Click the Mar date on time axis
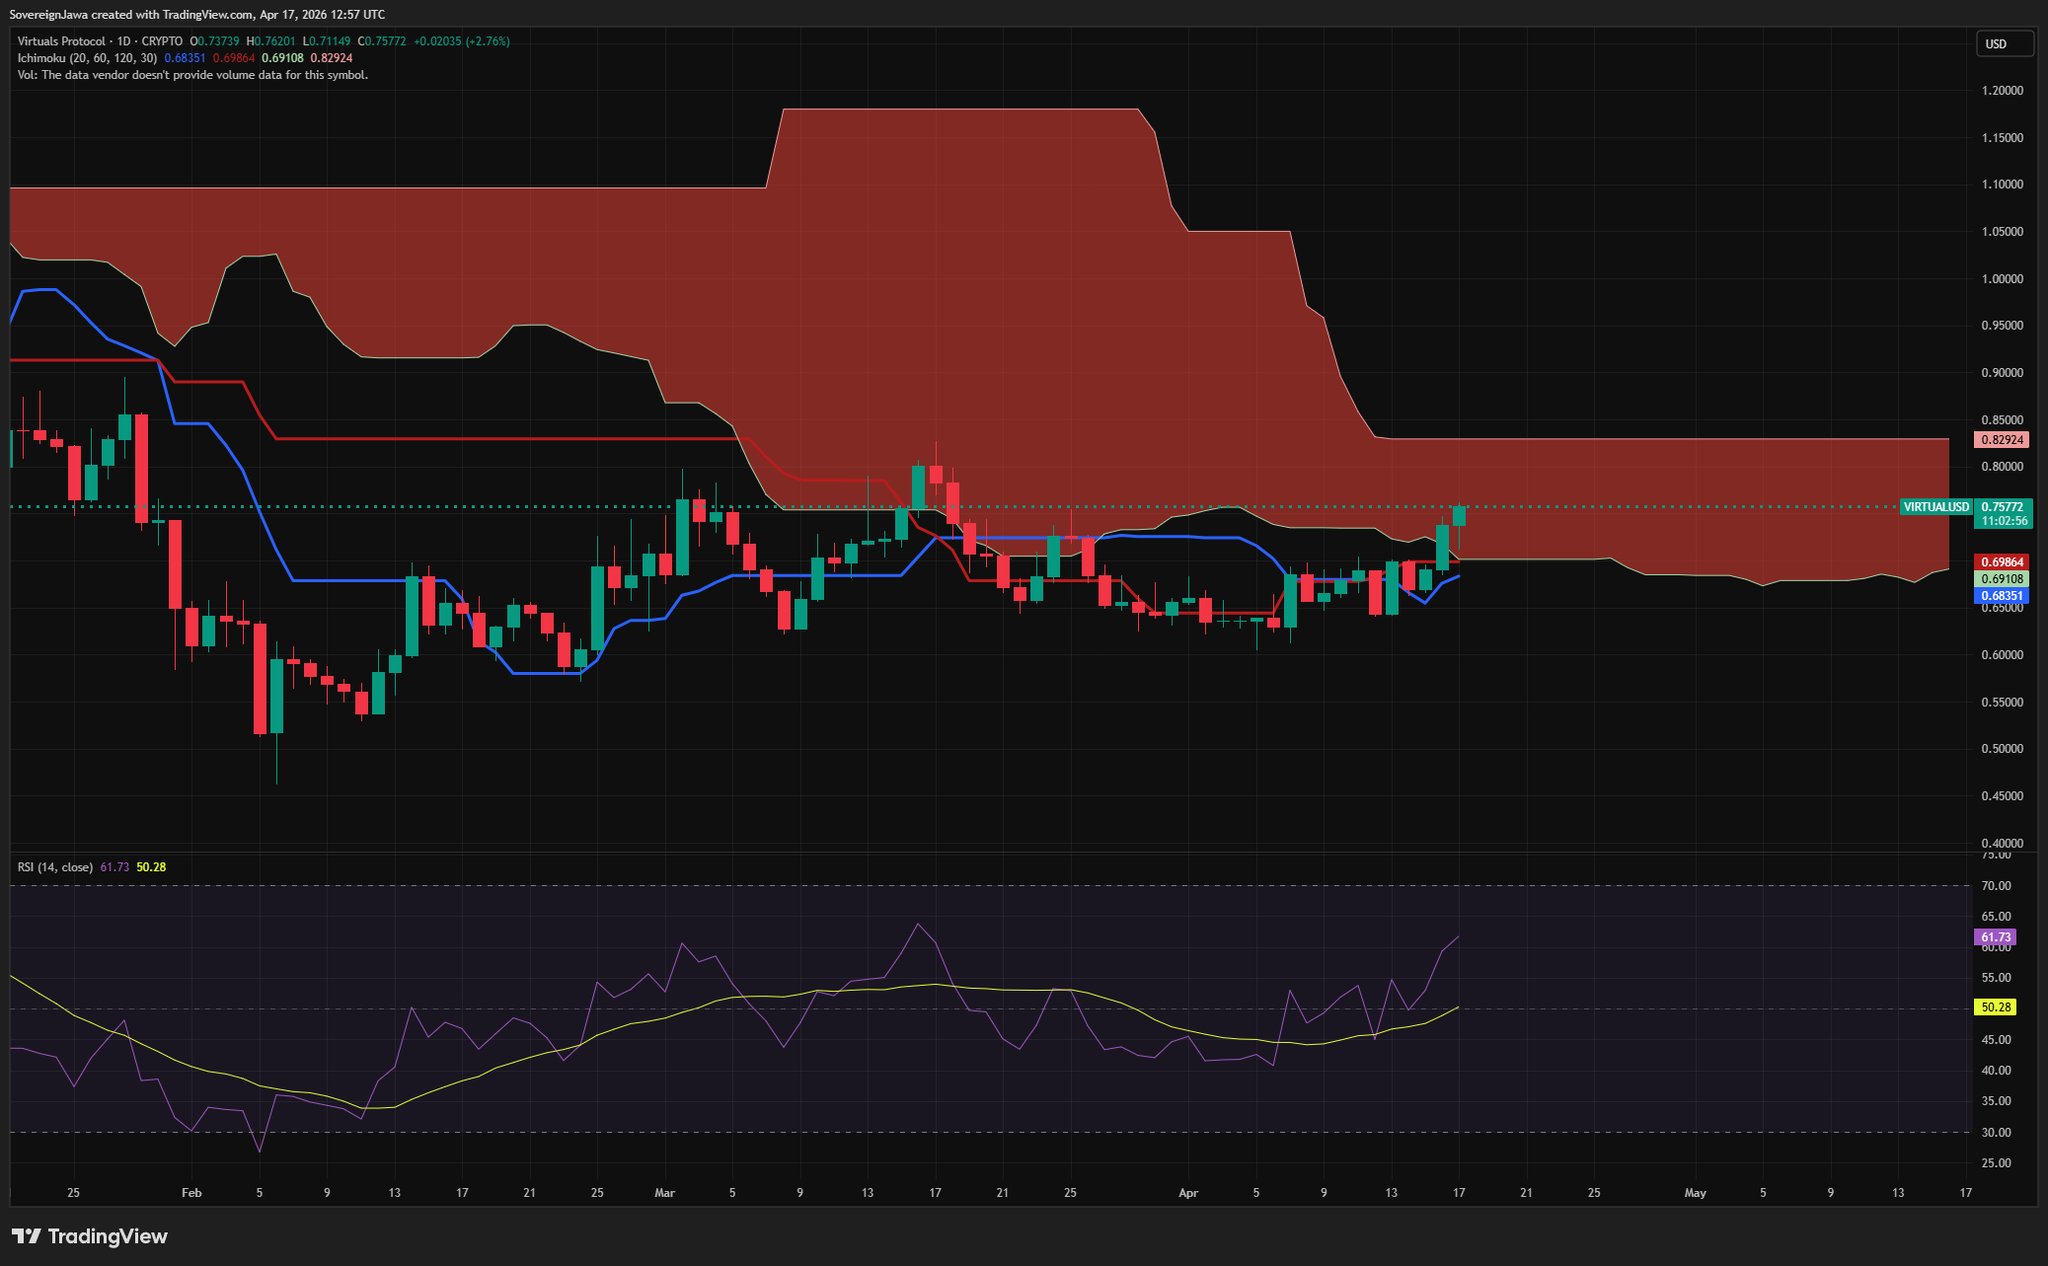The image size is (2048, 1266). click(x=664, y=1193)
